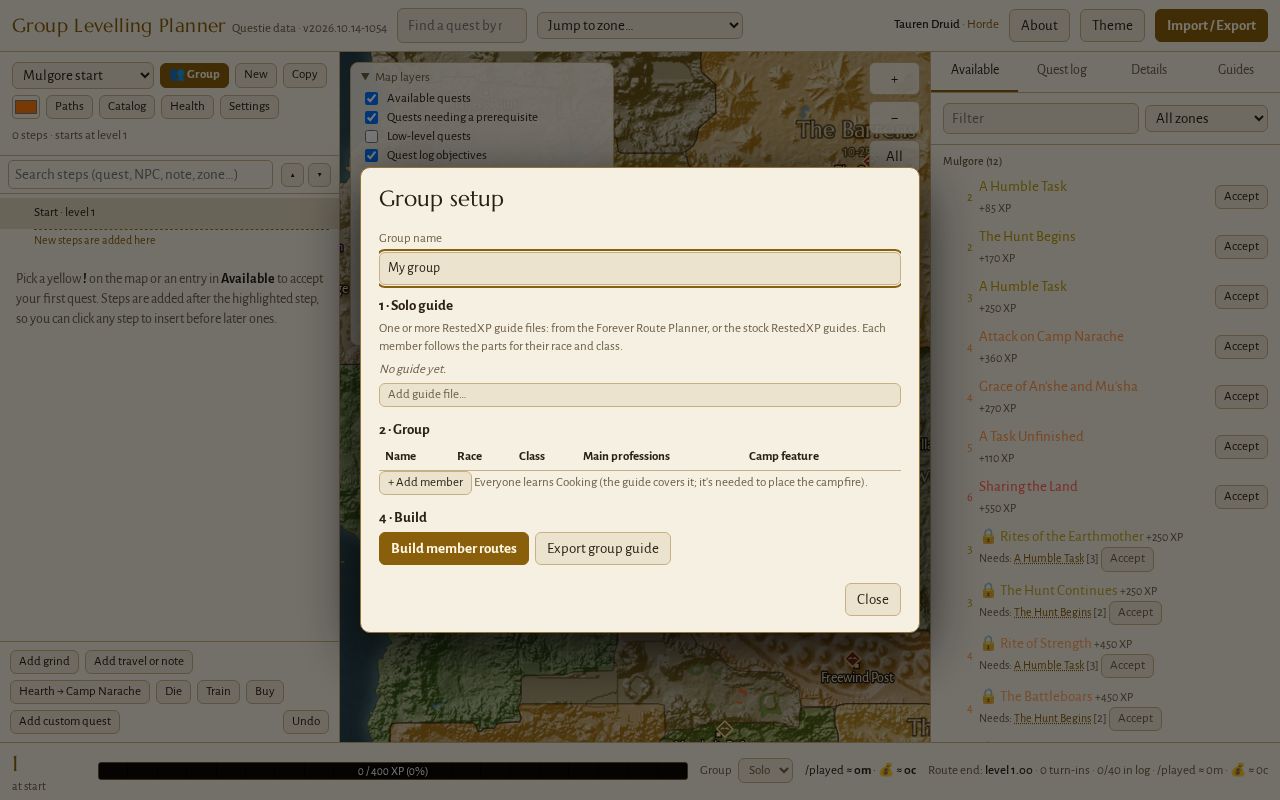1280x800 pixels.
Task: Open the Guides tab
Action: [1236, 70]
